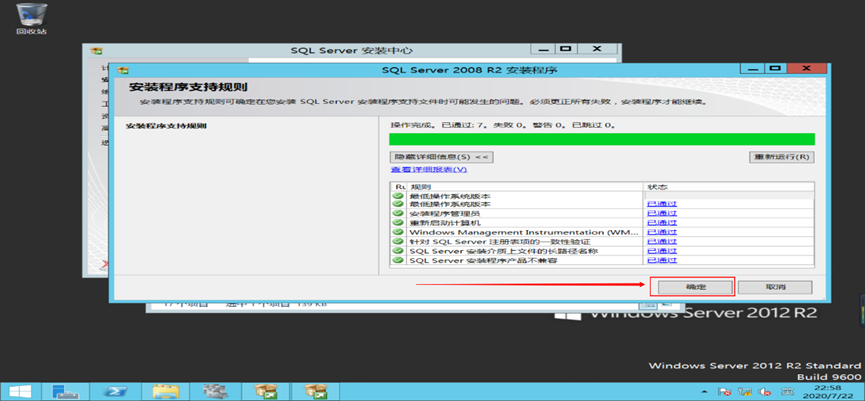Open File Explorer from the taskbar
This screenshot has height=401, width=865.
click(x=165, y=391)
